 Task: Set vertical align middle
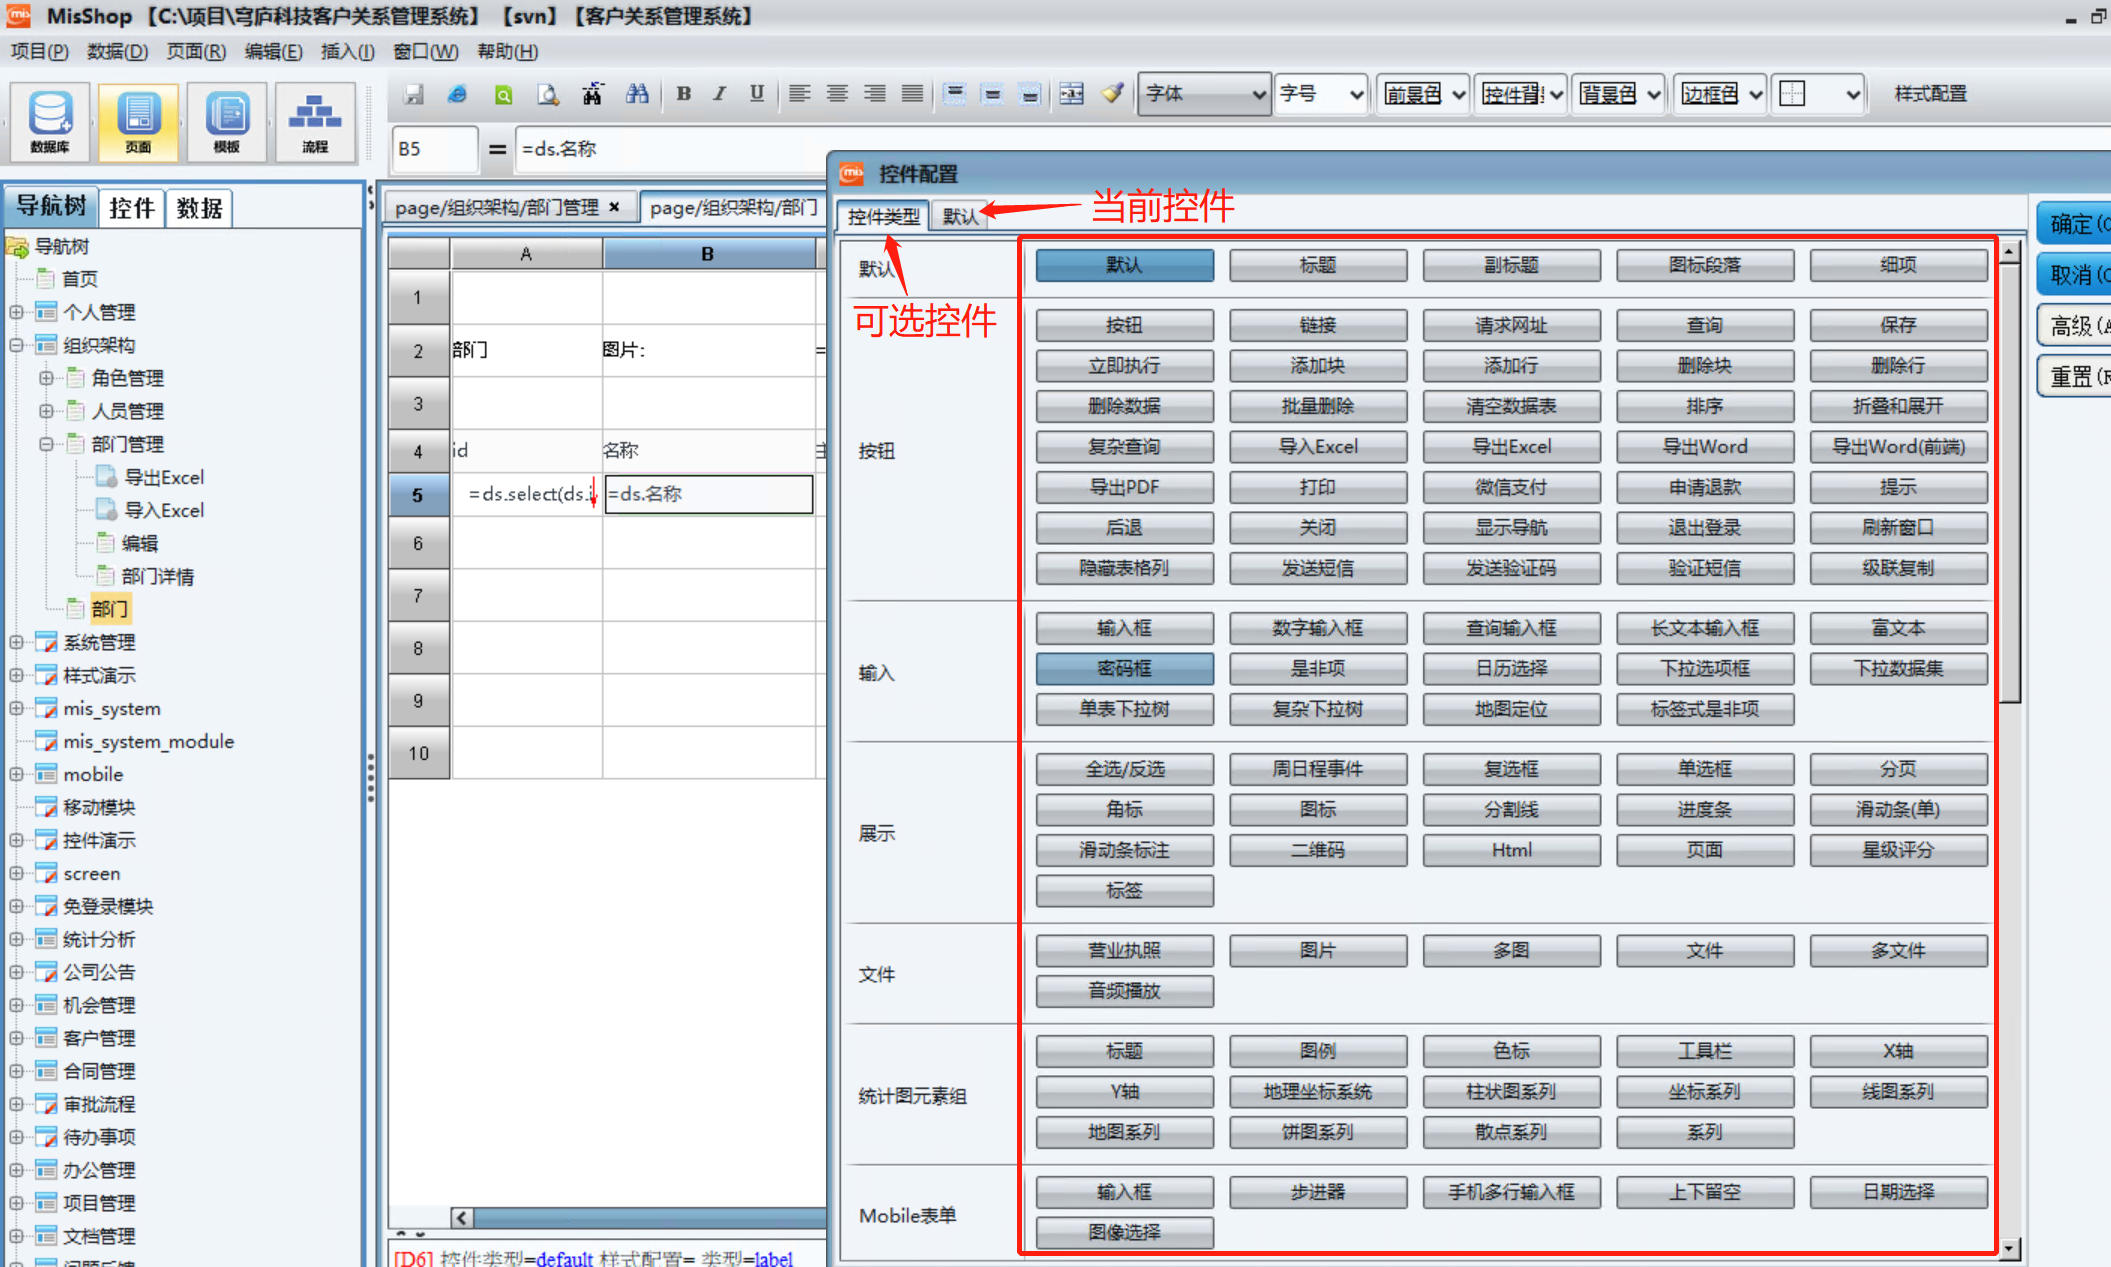[x=992, y=94]
